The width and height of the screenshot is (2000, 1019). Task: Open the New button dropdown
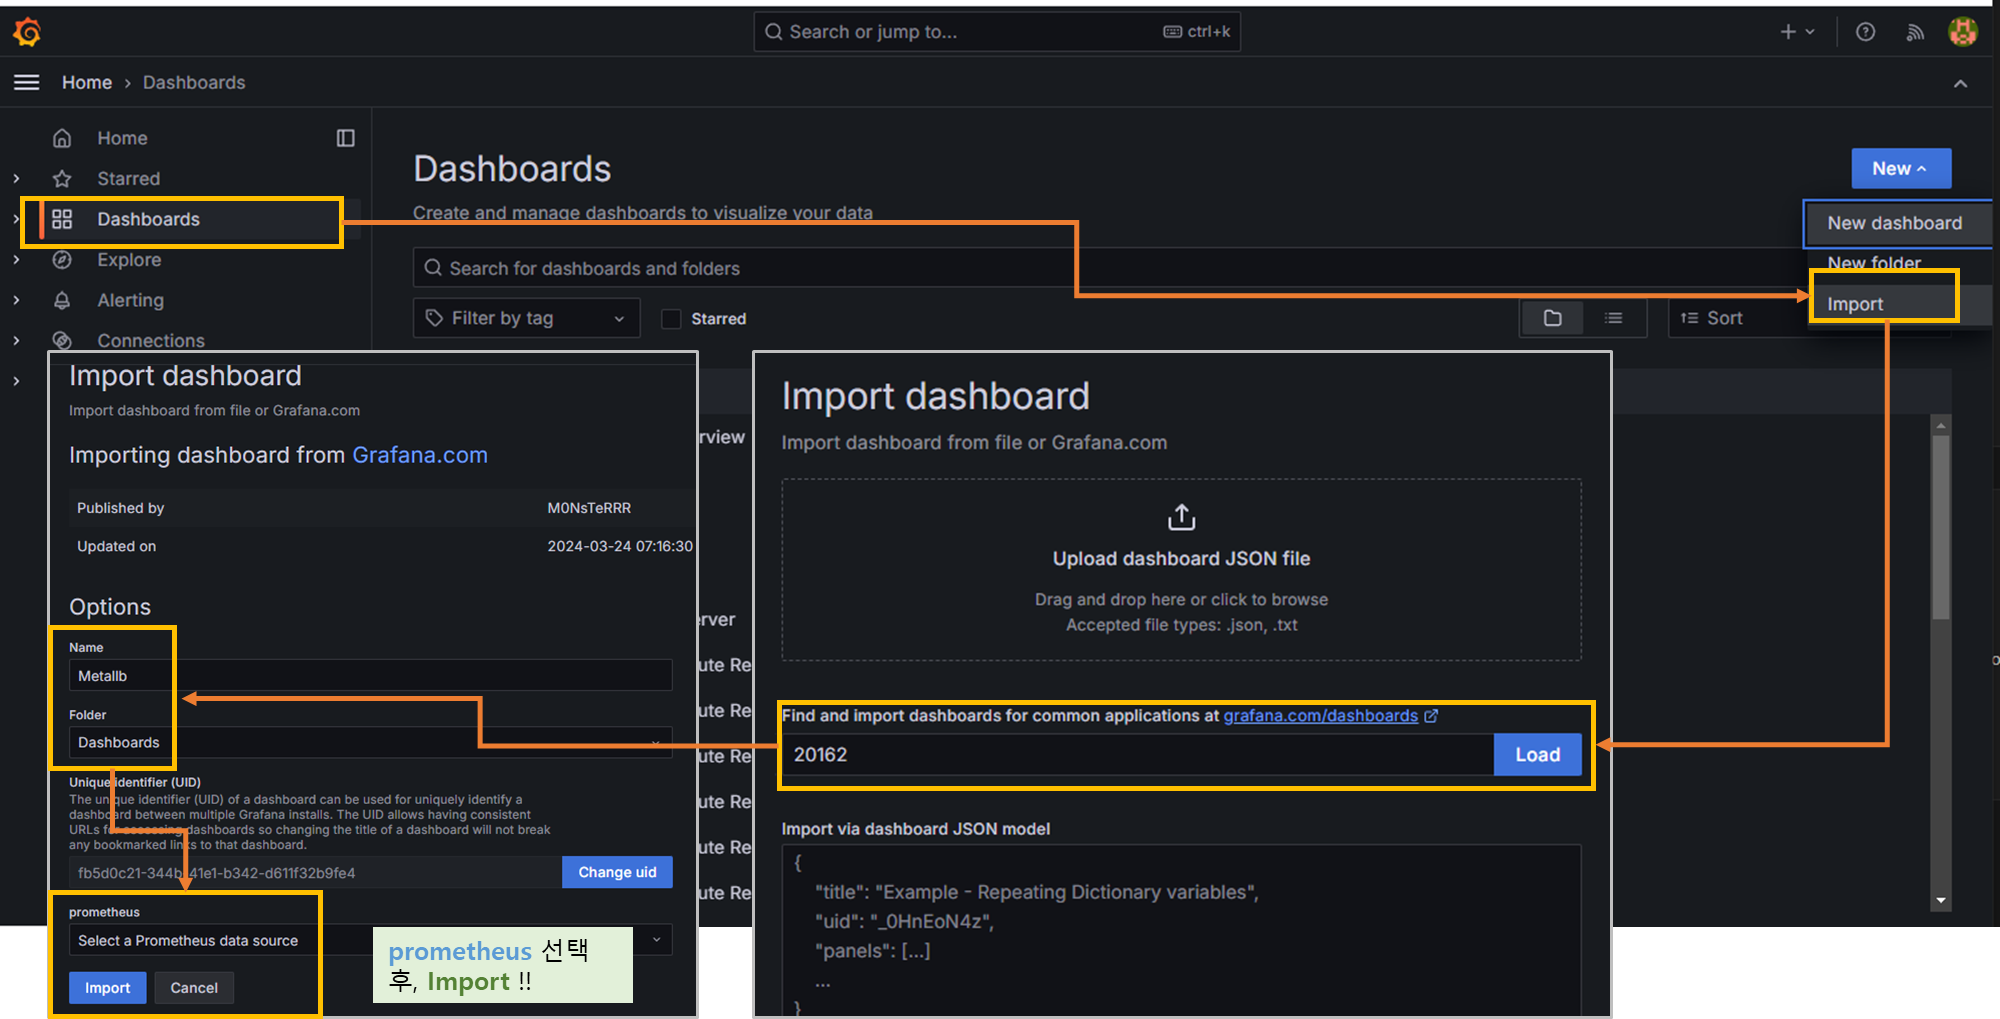pos(1900,169)
